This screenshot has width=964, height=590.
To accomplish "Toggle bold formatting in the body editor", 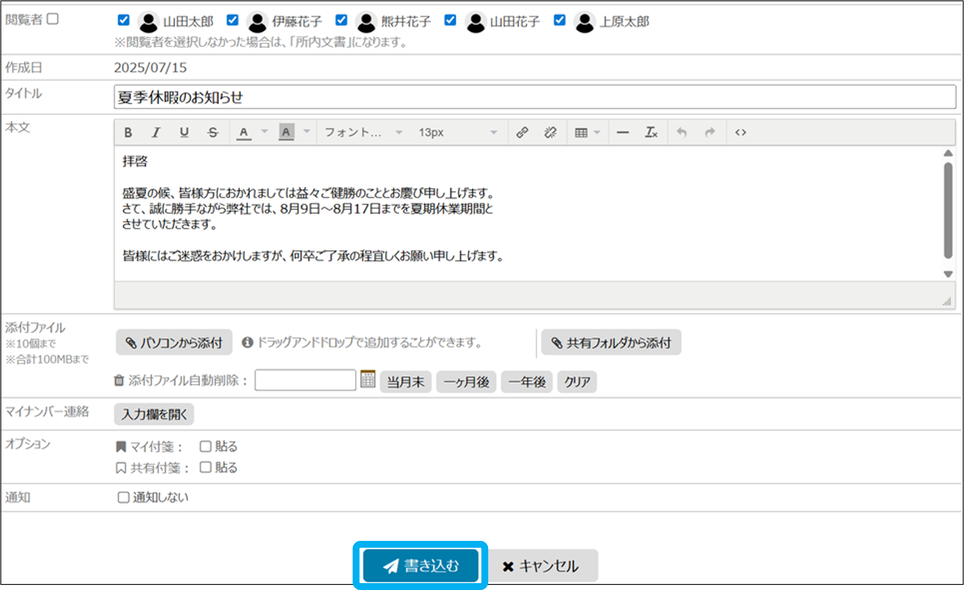I will (128, 132).
